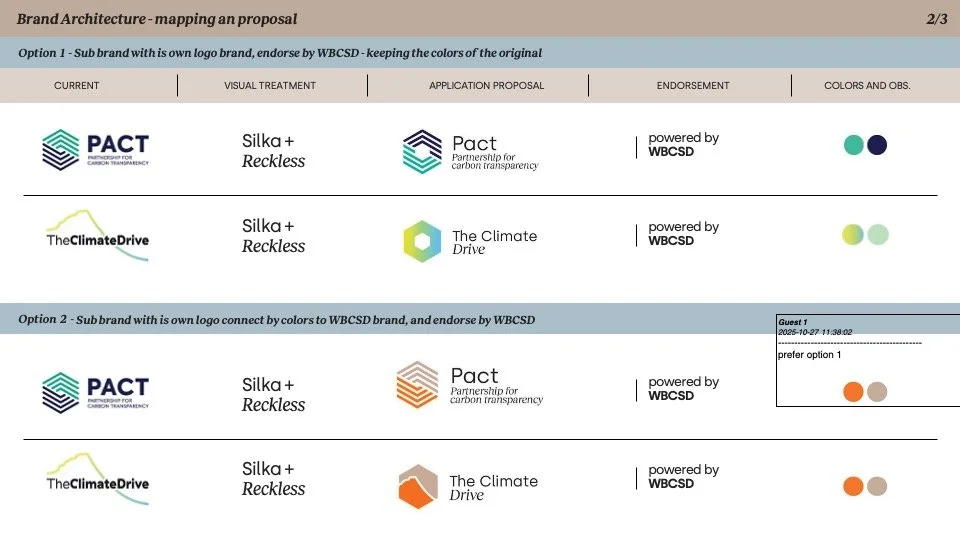Select the orange Climate Drive hexagon logo

click(x=418, y=487)
